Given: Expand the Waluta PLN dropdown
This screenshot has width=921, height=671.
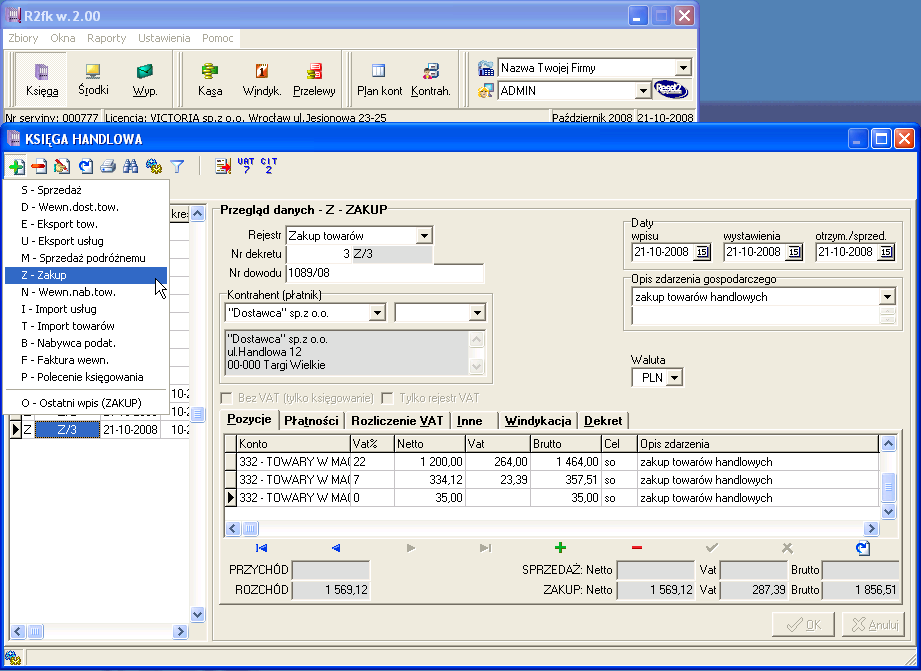Looking at the screenshot, I should (x=675, y=378).
